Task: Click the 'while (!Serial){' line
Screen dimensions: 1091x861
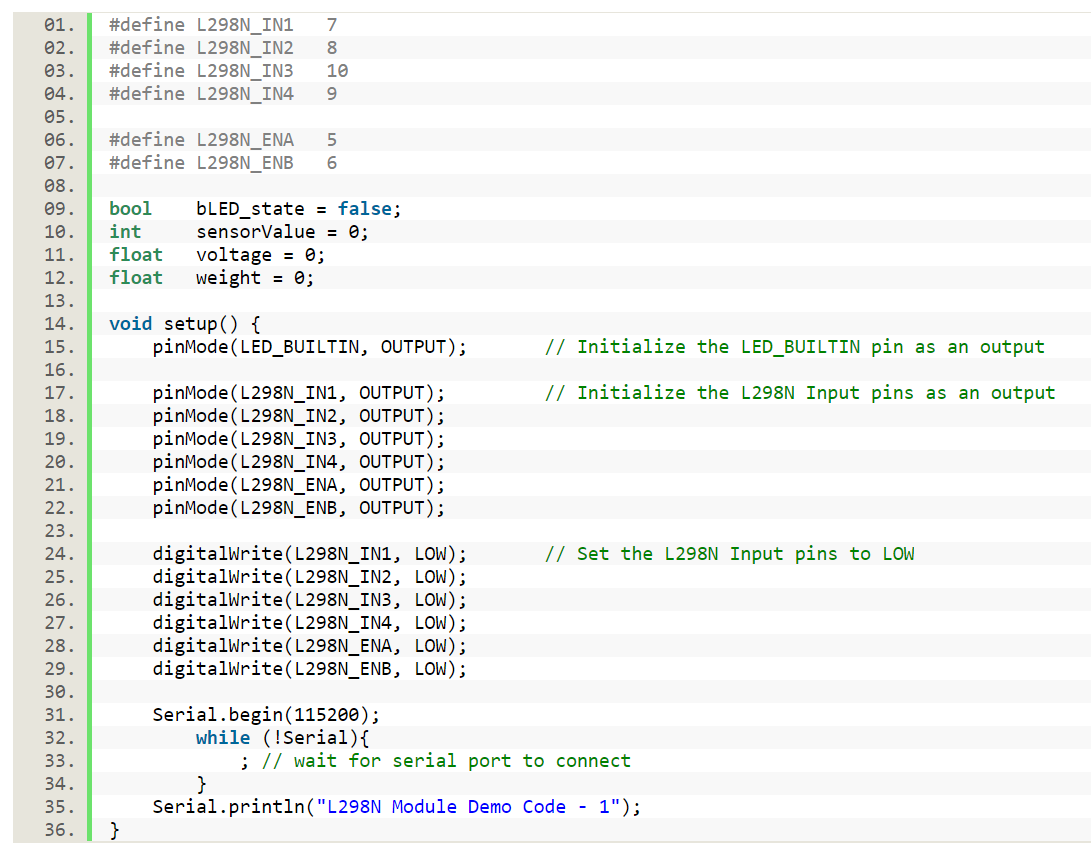Action: coord(282,738)
